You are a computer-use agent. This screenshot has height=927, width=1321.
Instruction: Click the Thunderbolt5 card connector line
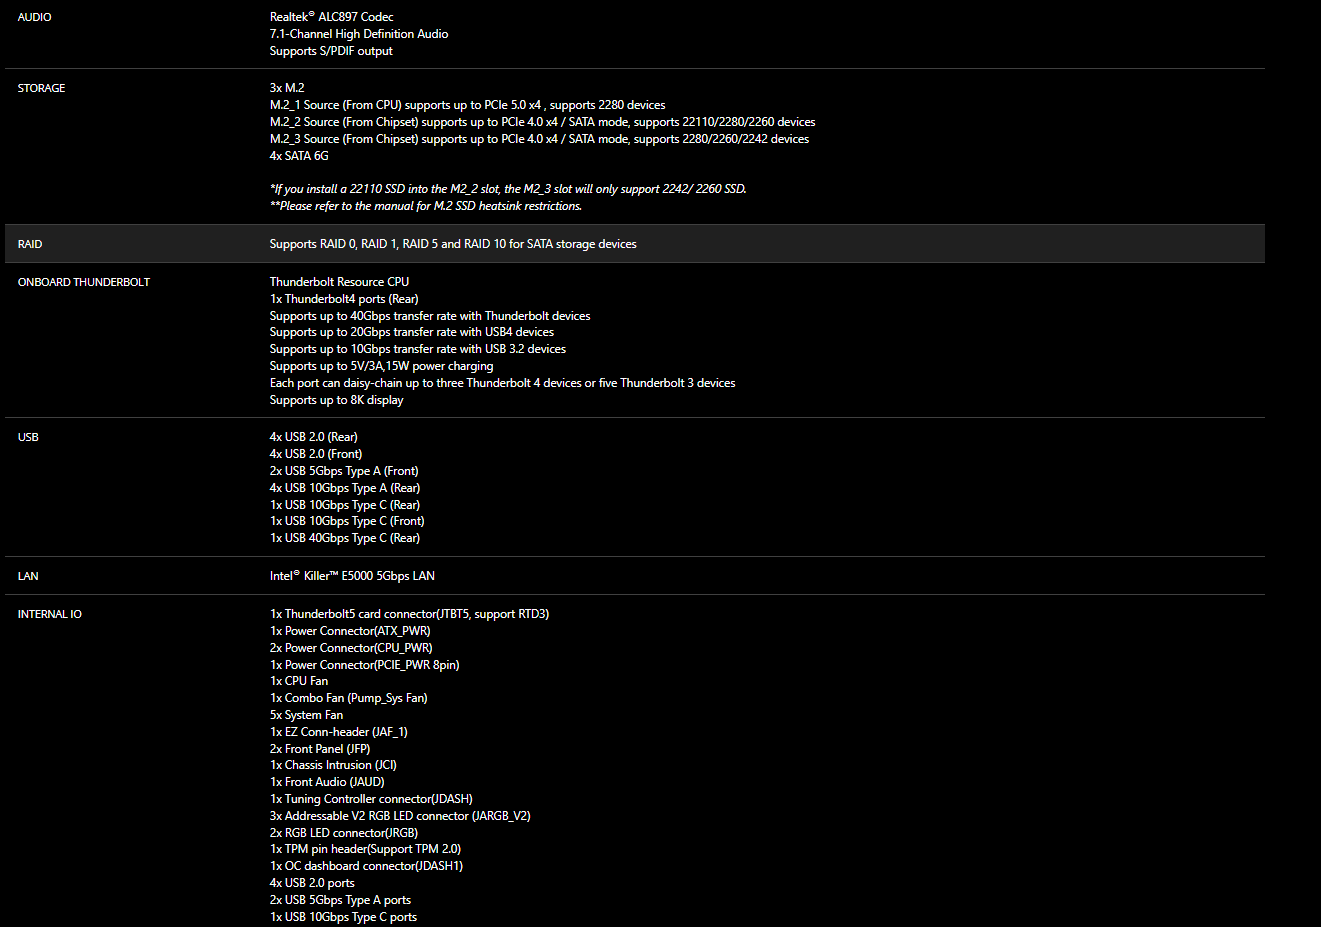point(409,614)
